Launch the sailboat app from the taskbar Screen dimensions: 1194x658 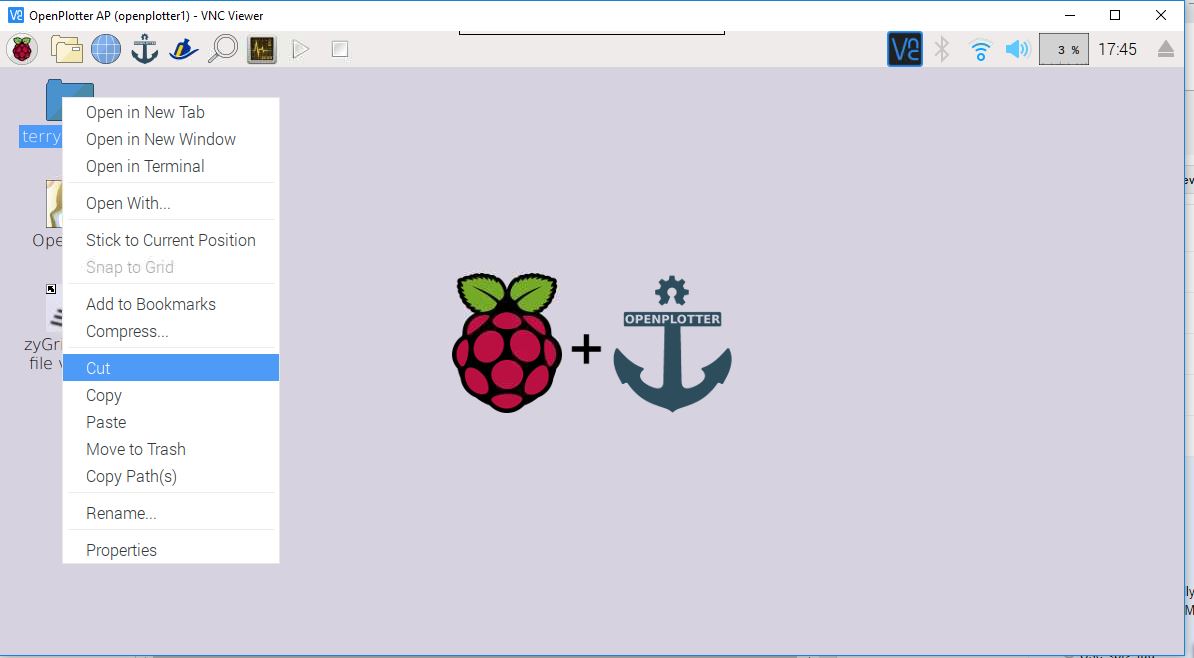183,48
